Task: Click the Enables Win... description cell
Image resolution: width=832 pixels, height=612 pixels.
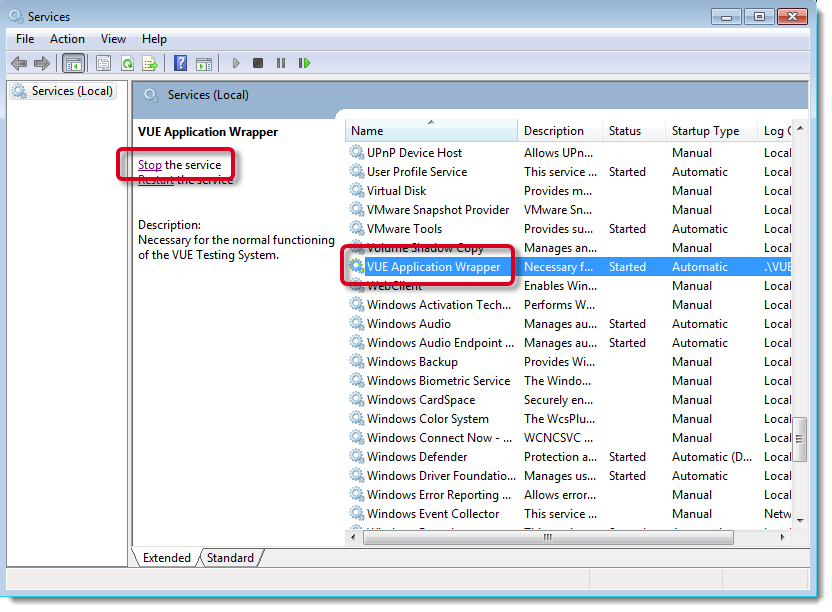Action: pos(560,286)
